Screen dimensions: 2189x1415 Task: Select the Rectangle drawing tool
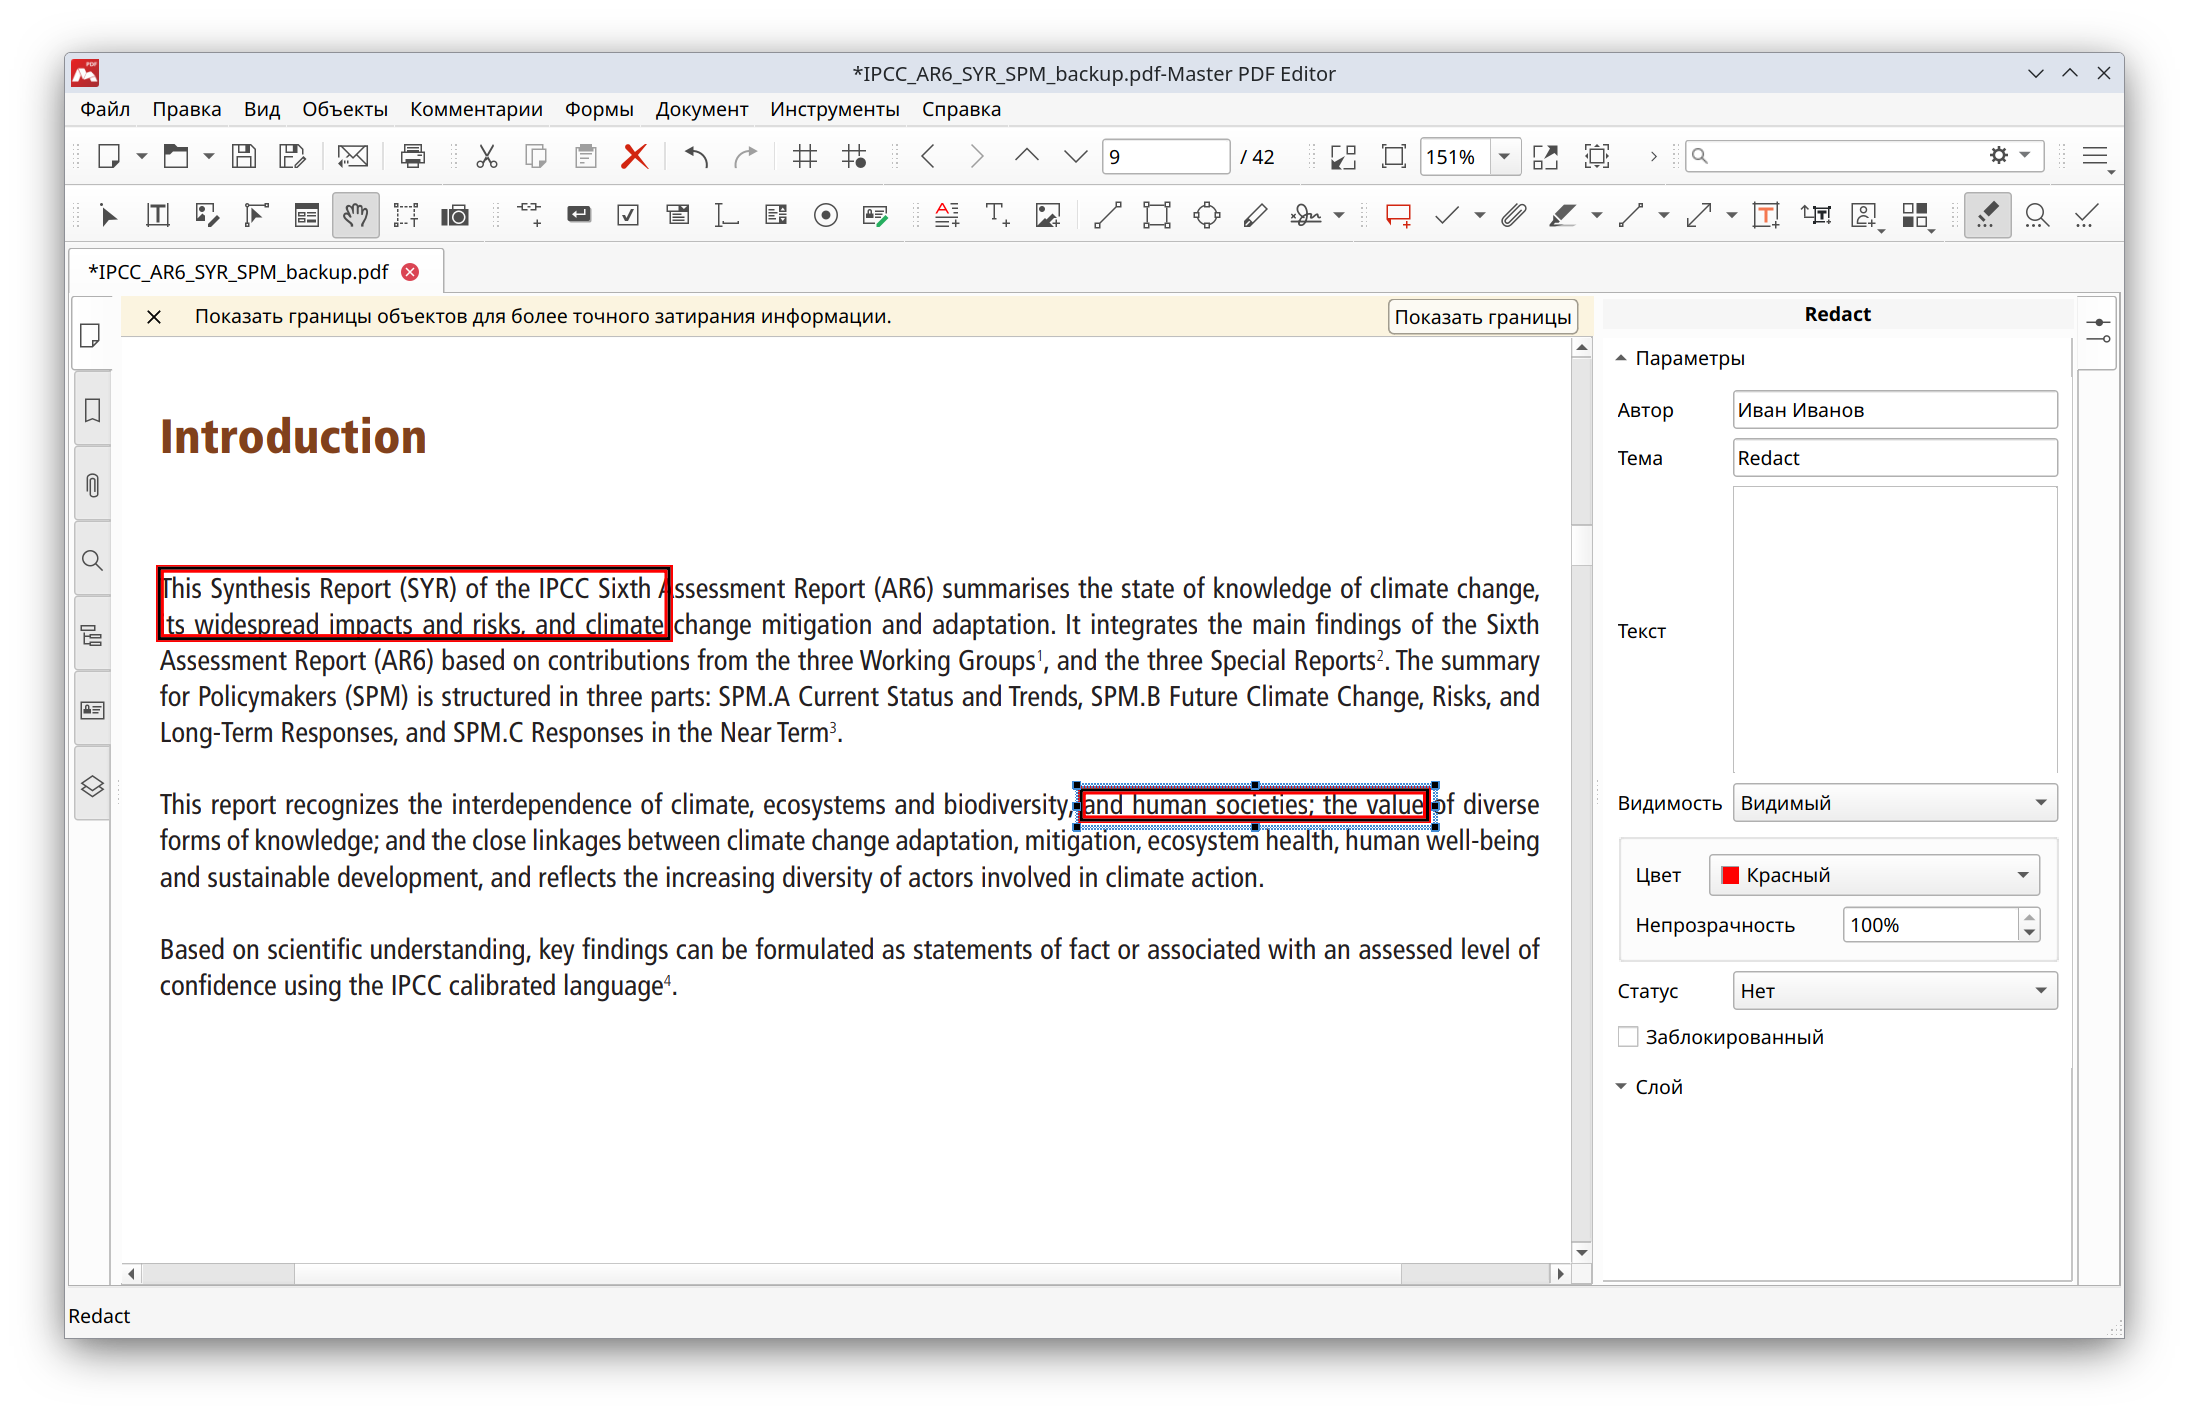1157,215
